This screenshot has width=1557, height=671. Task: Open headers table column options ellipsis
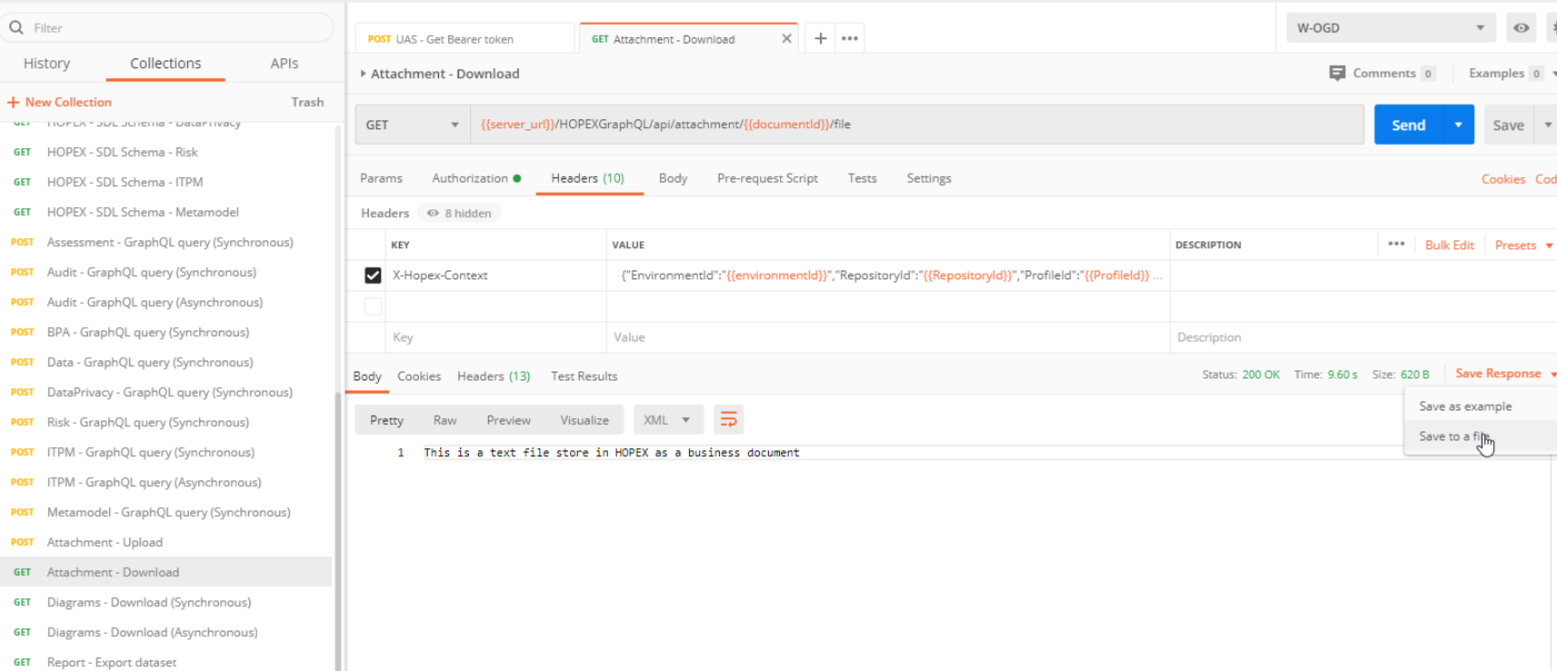click(1396, 245)
